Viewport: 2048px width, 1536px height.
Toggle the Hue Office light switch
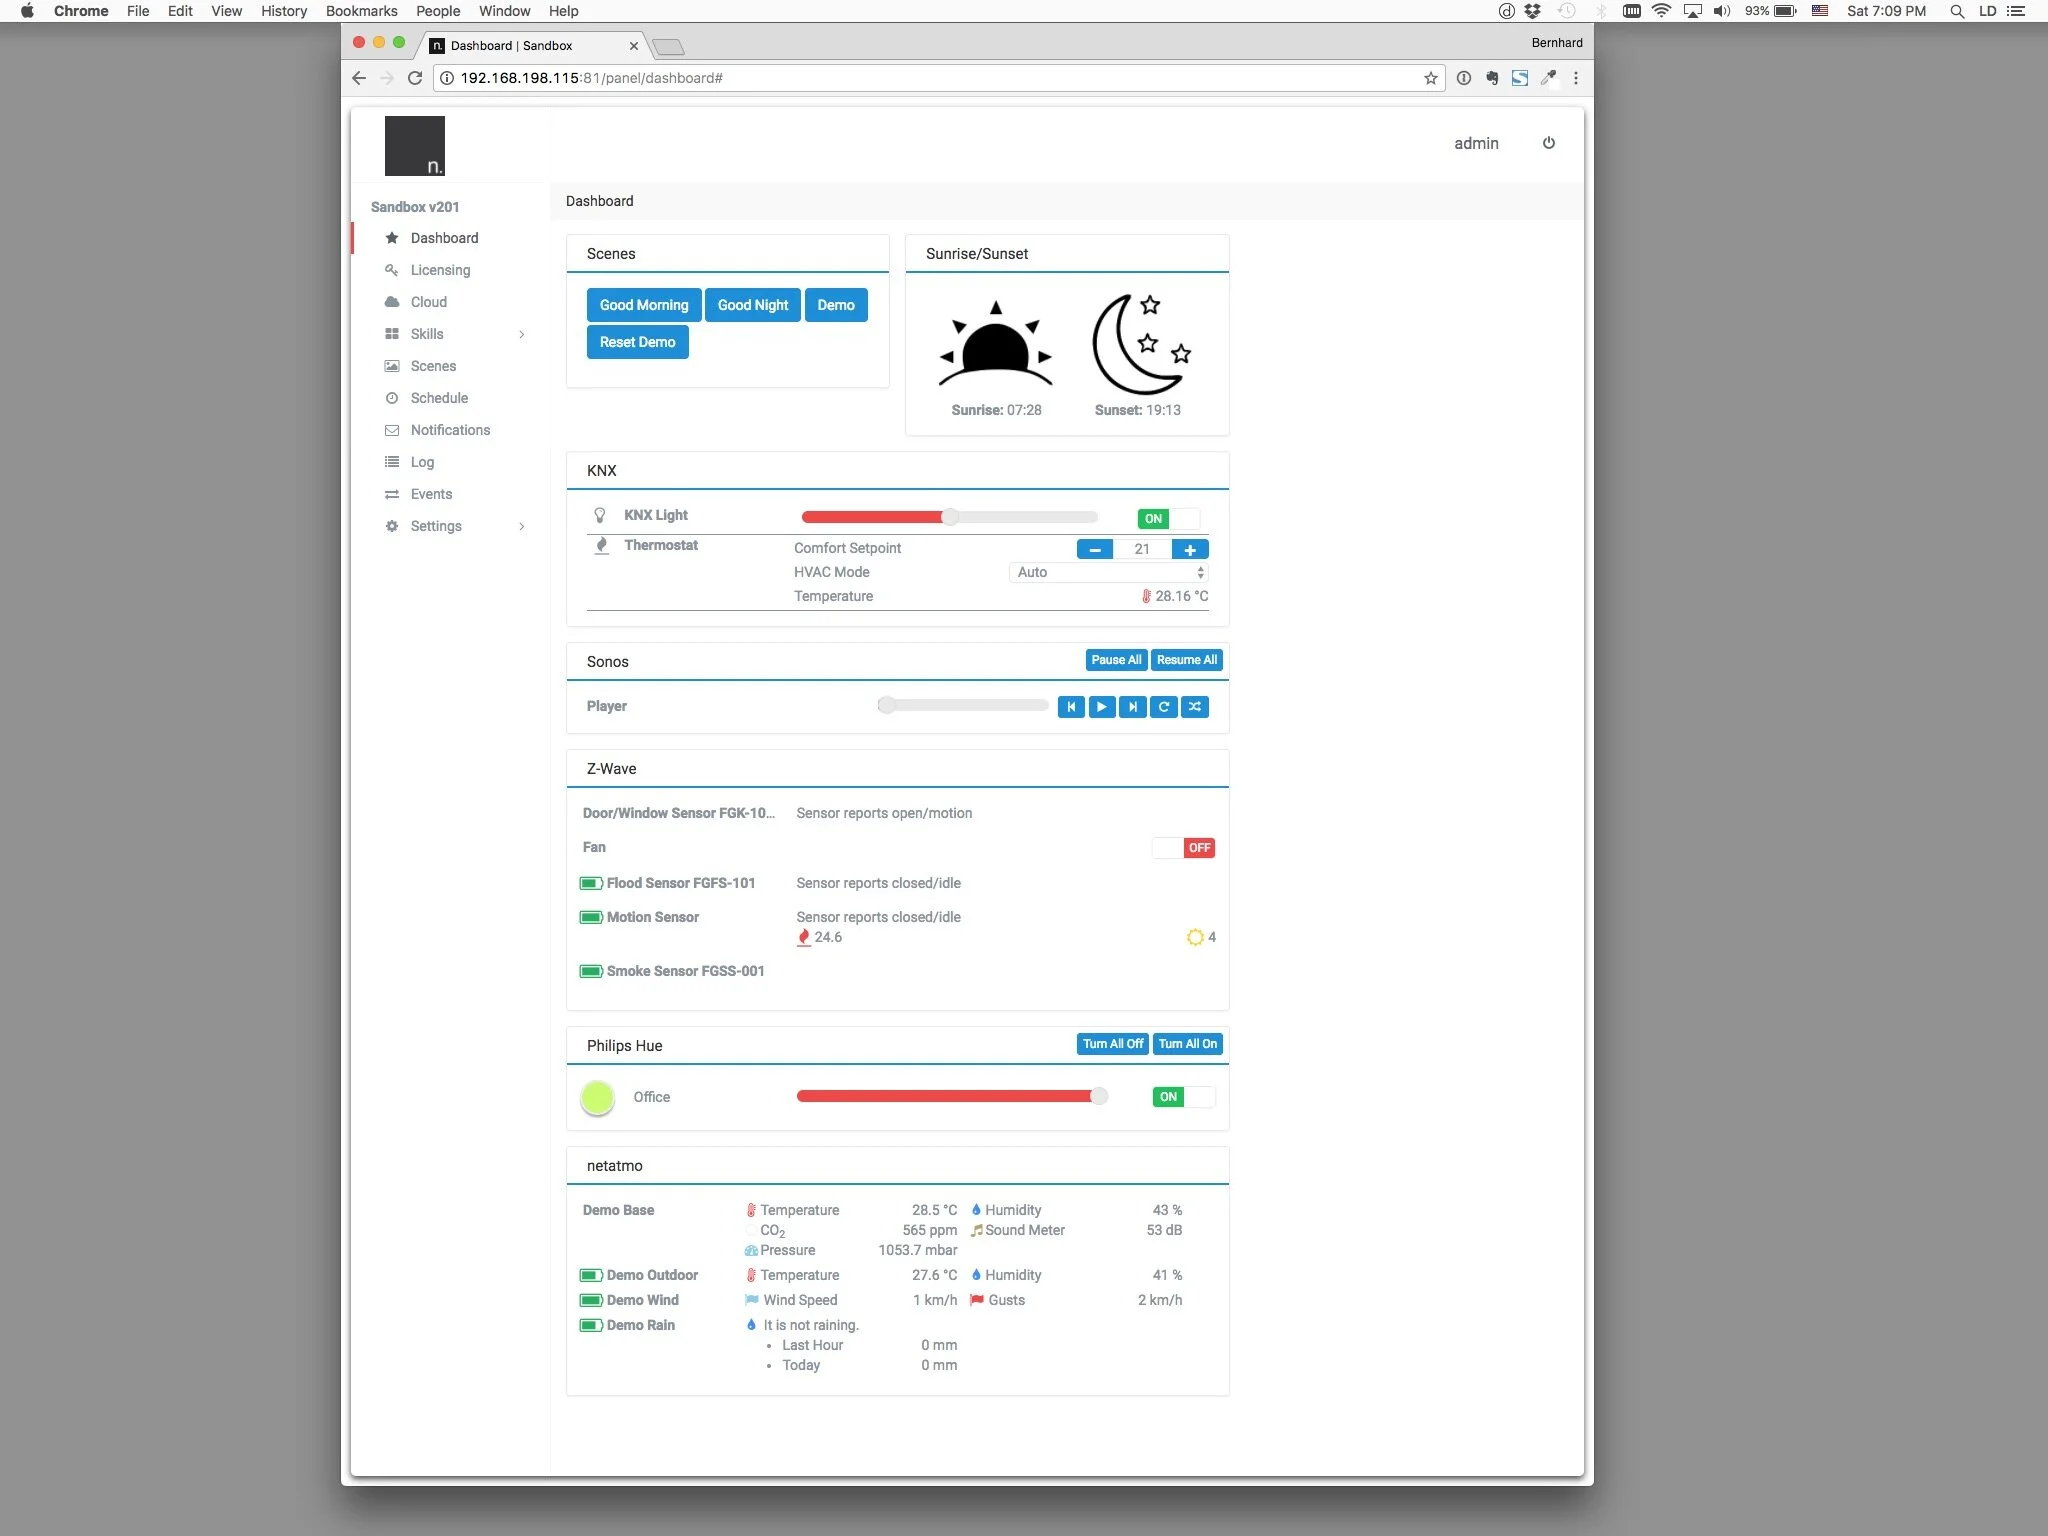tap(1183, 1097)
